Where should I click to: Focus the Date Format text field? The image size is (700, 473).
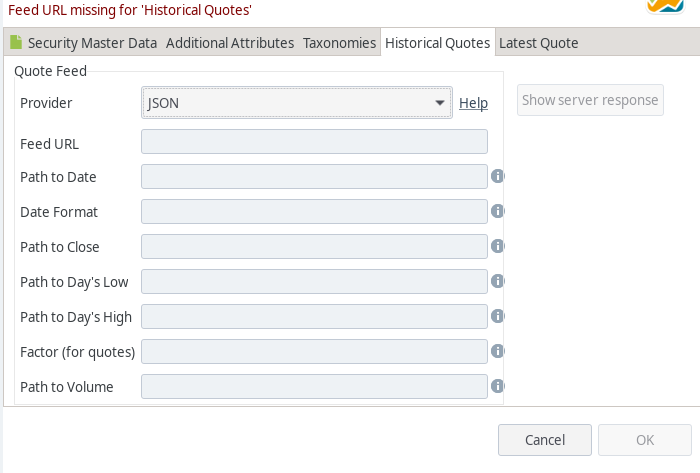coord(314,211)
